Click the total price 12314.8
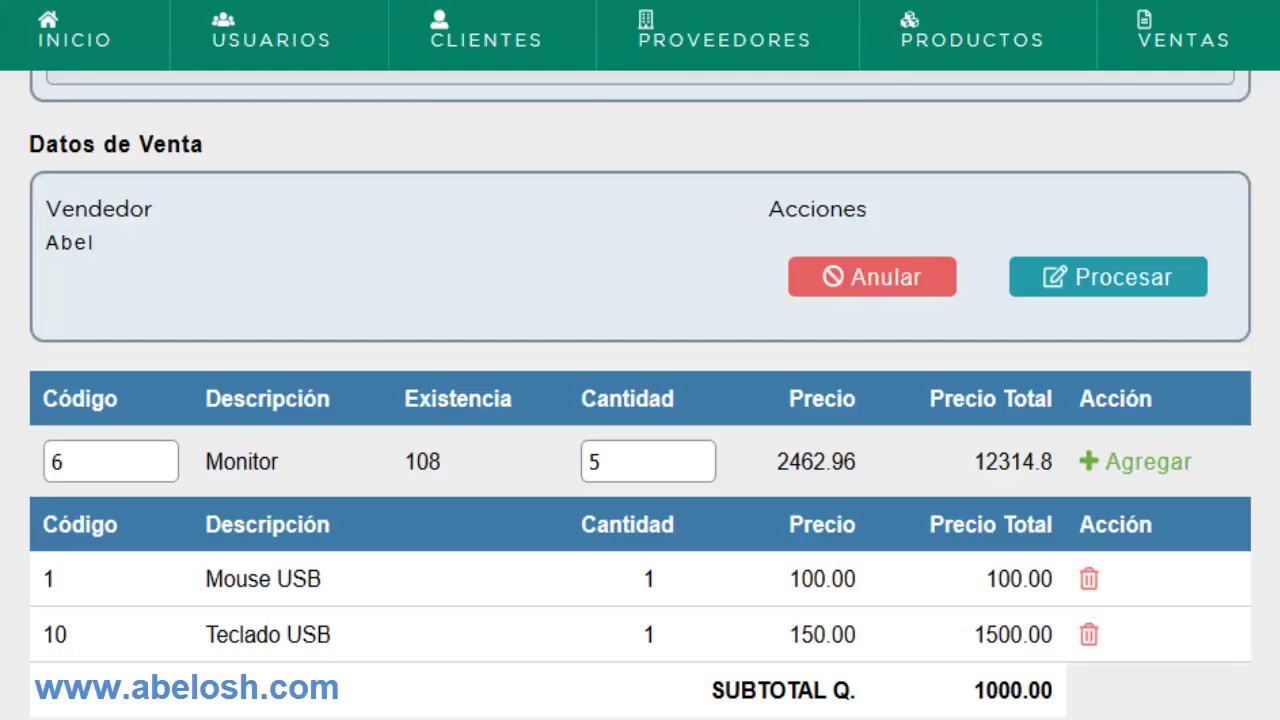Viewport: 1280px width, 720px height. click(1013, 462)
